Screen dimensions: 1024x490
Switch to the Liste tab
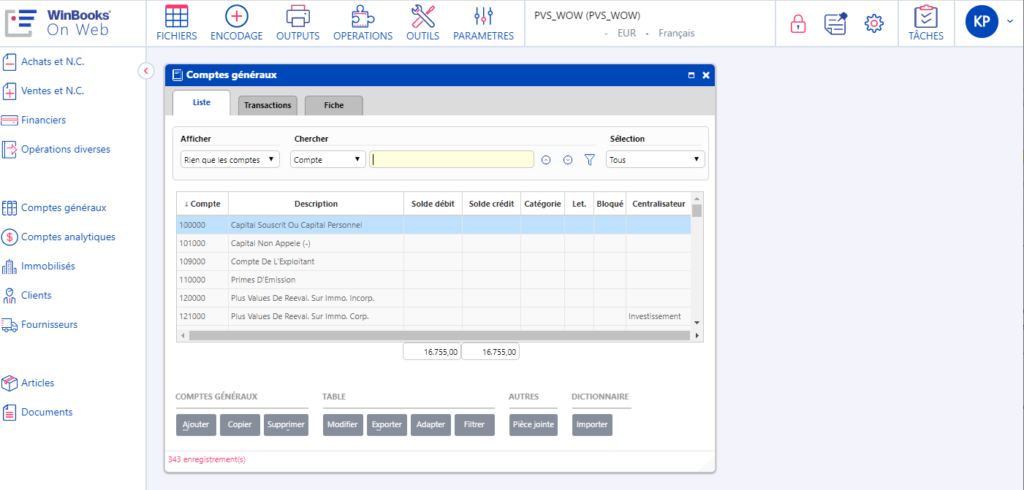[x=202, y=103]
